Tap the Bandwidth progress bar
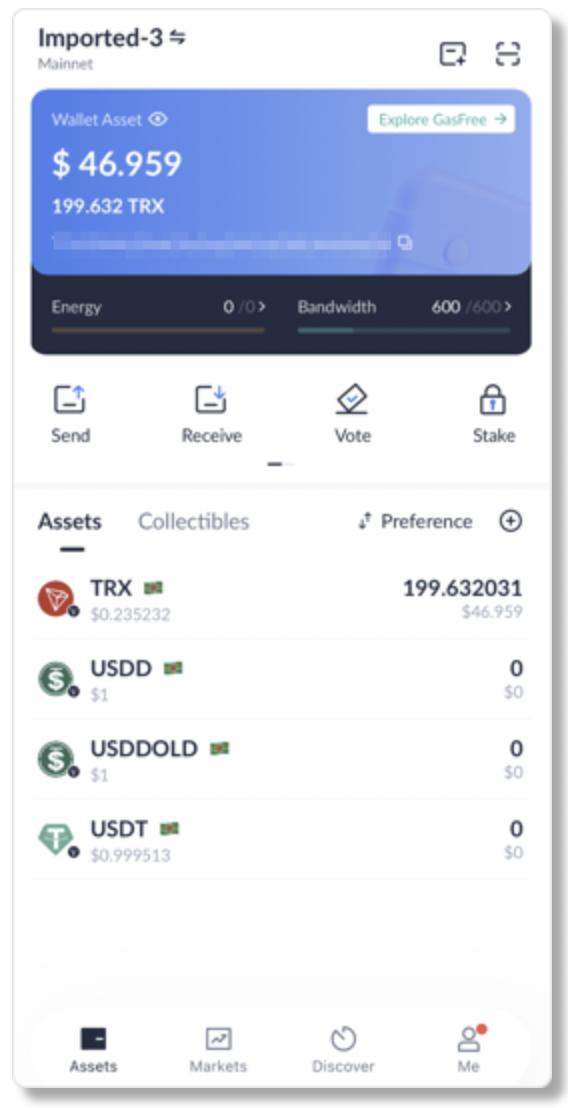Image resolution: width=568 pixels, height=1108 pixels. click(x=403, y=330)
